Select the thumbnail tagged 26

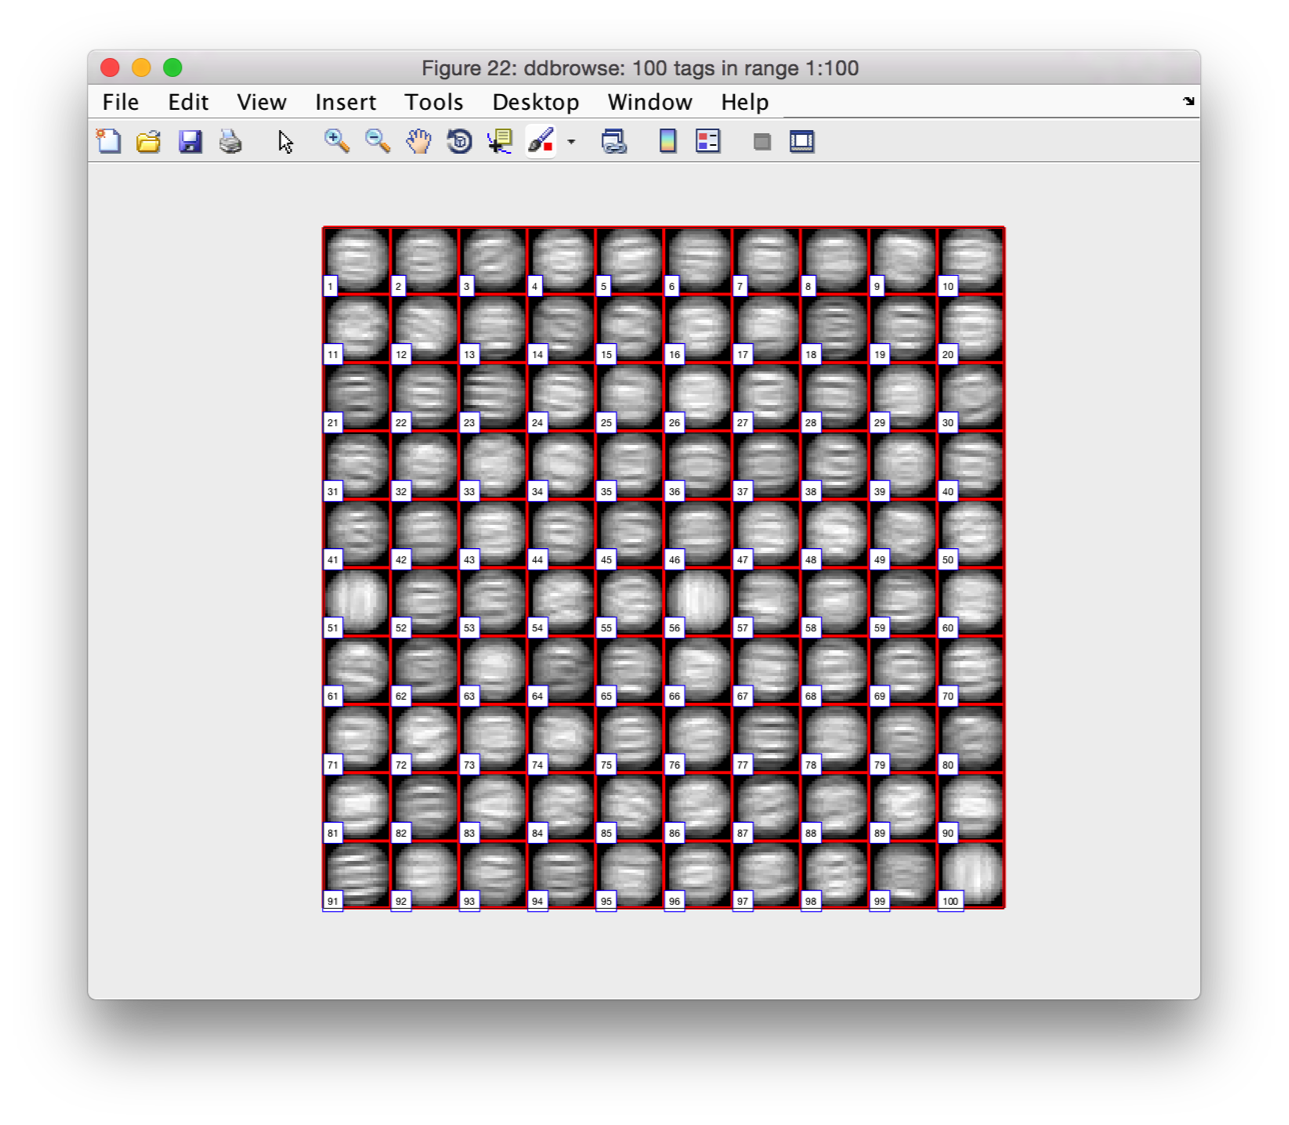pos(698,397)
